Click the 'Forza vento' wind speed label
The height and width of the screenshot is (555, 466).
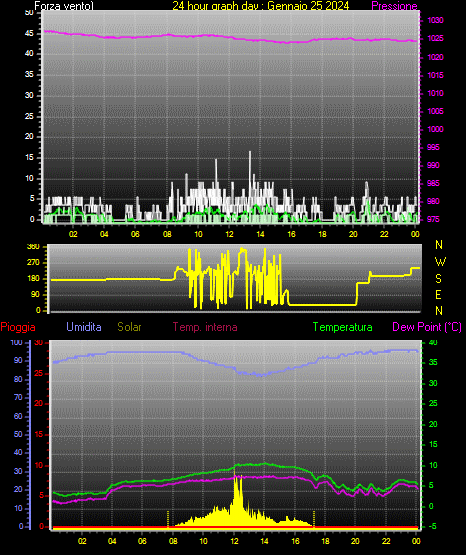click(64, 6)
